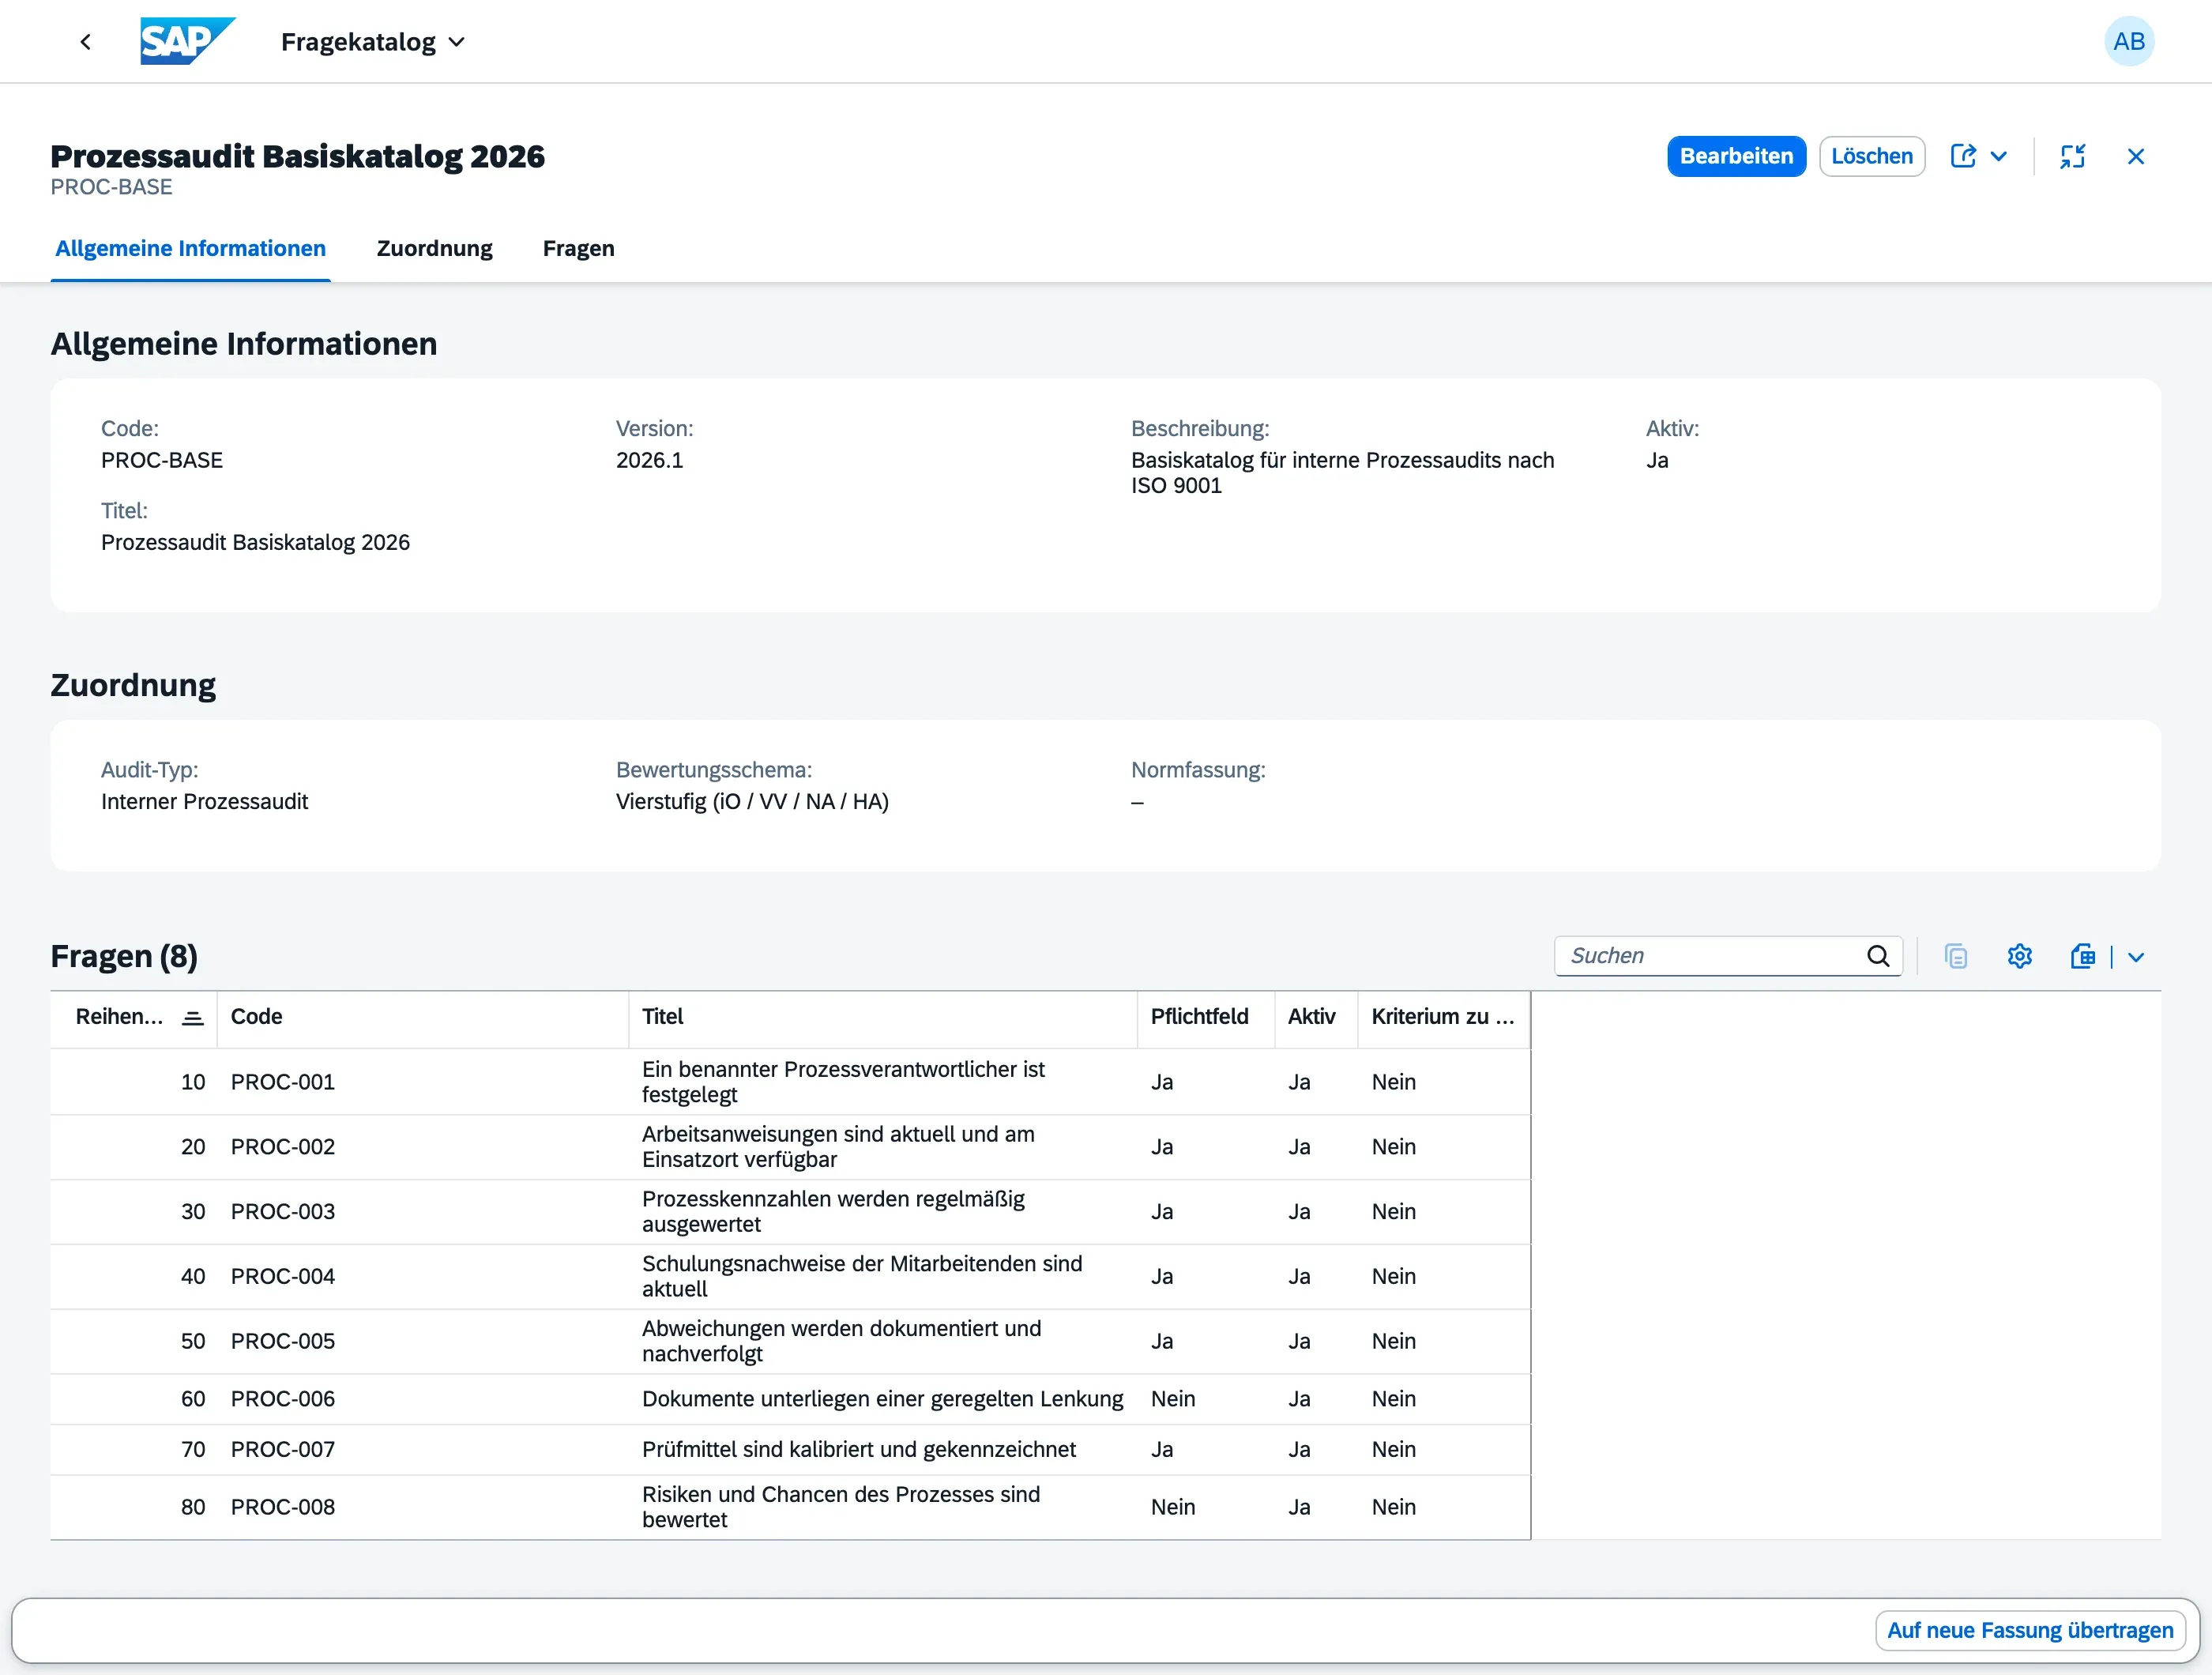This screenshot has height=1675, width=2212.
Task: Click the share icon in header
Action: point(1963,156)
